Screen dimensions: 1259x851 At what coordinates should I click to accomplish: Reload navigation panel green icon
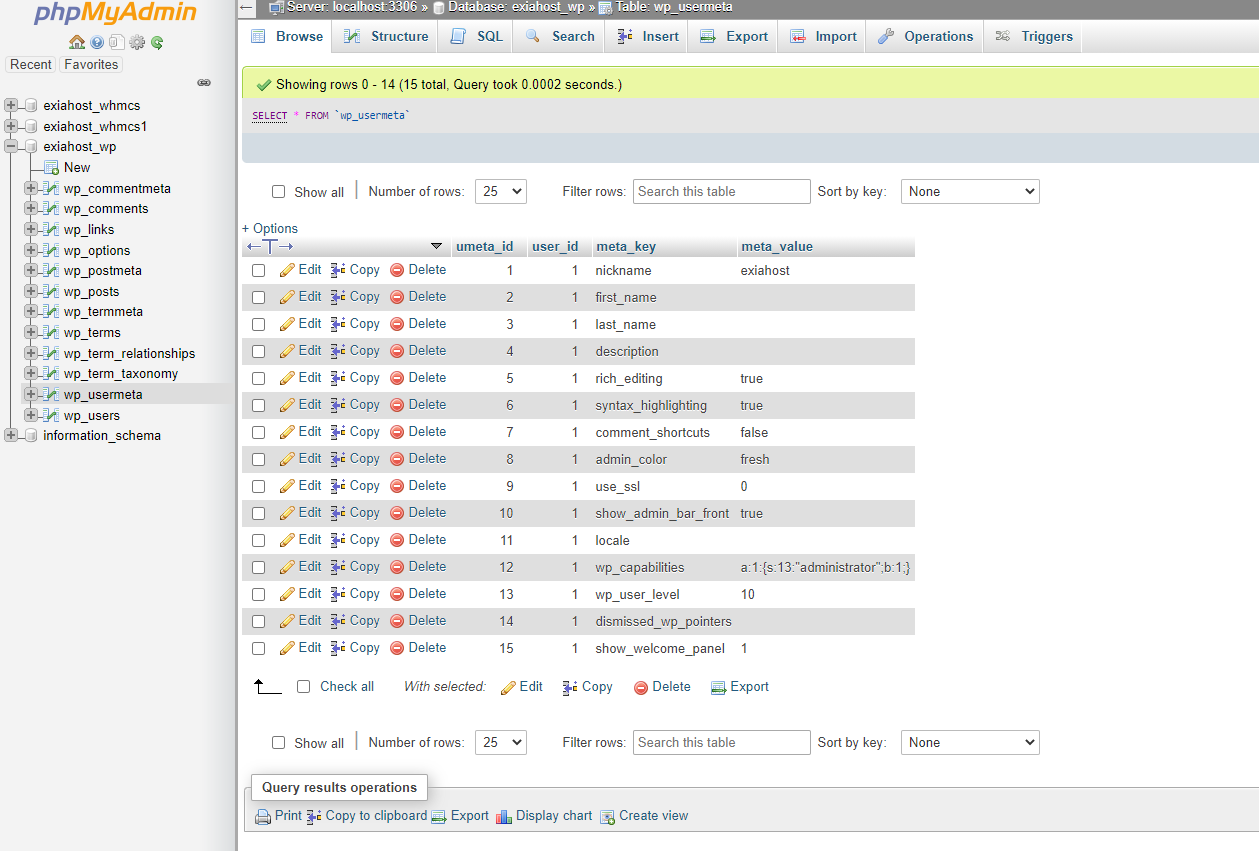pyautogui.click(x=157, y=42)
